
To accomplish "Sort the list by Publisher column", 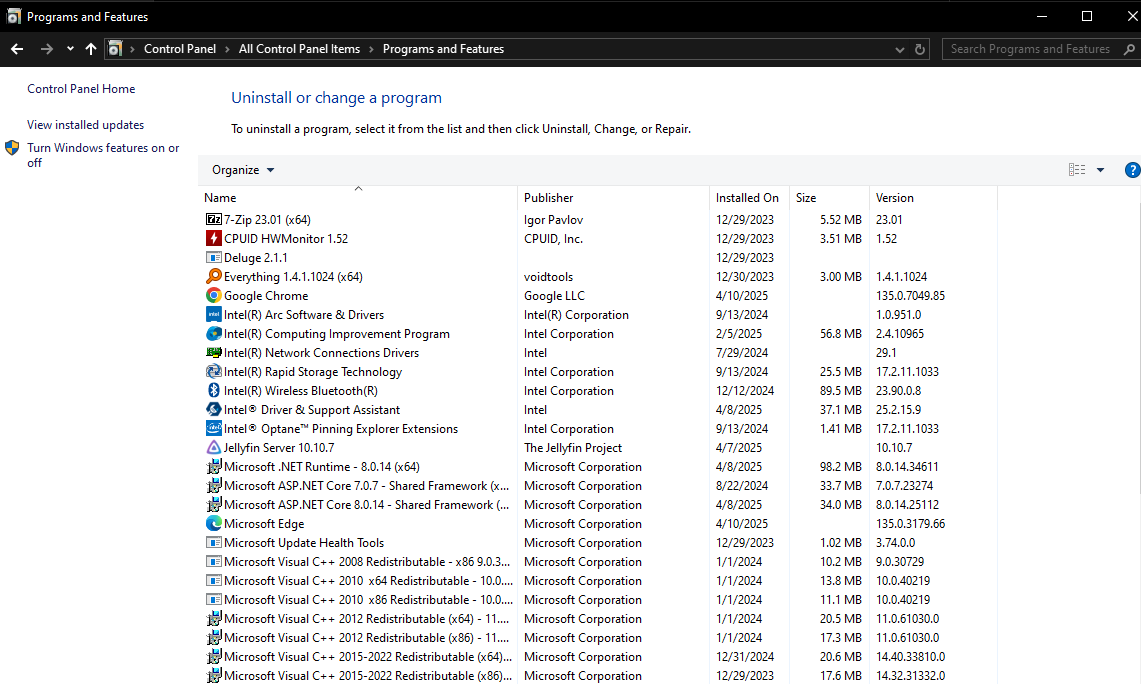I will (x=549, y=198).
